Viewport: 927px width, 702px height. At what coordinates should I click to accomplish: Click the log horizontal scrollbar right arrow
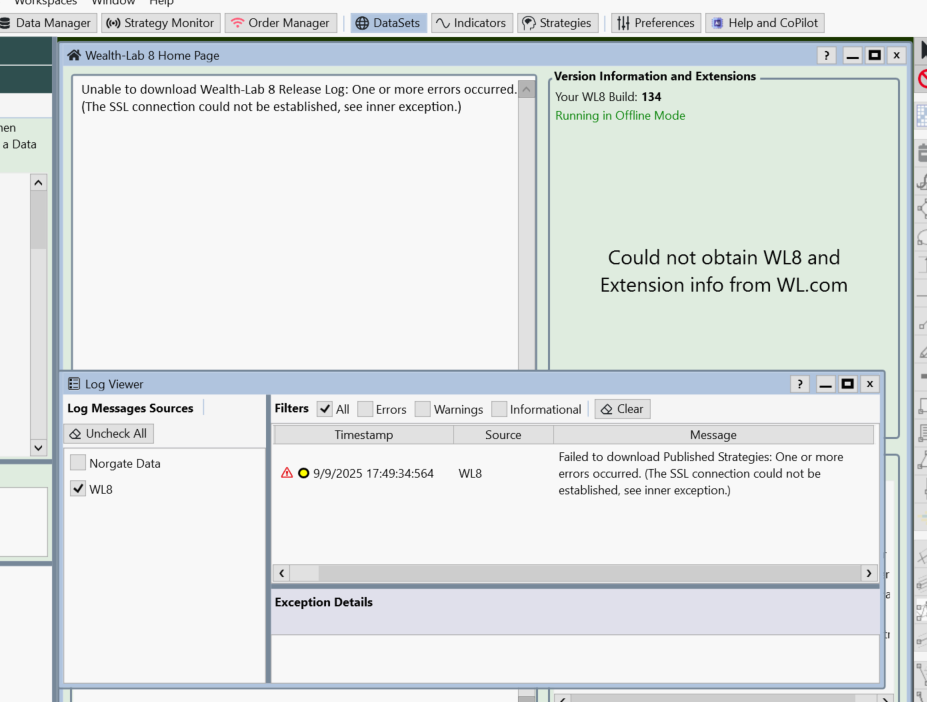click(x=868, y=573)
